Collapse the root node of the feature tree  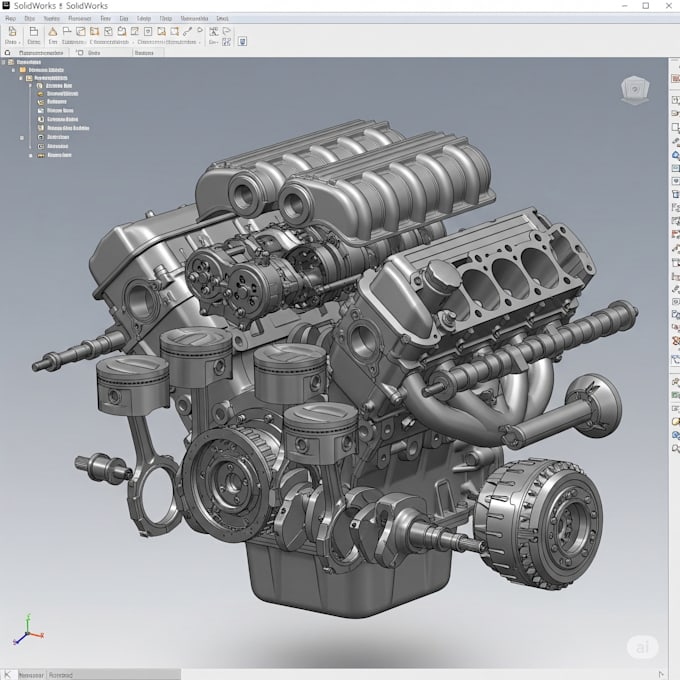coord(5,61)
